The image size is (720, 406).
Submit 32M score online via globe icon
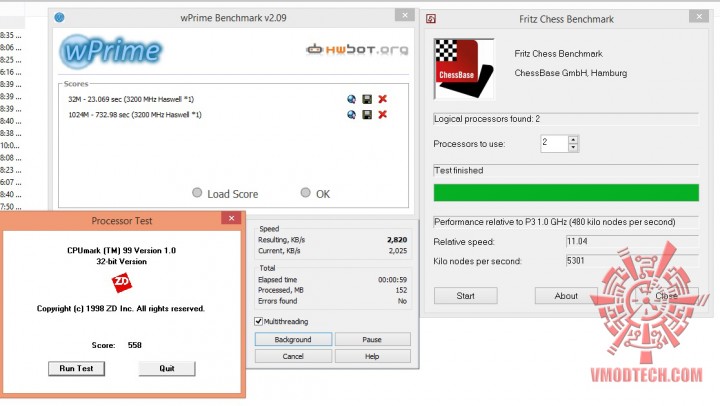(x=351, y=99)
